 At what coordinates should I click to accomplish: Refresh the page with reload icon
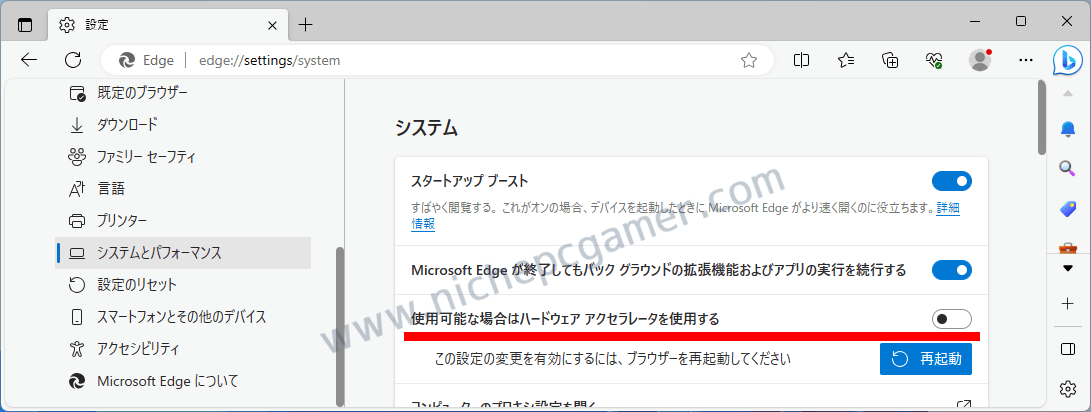click(73, 61)
